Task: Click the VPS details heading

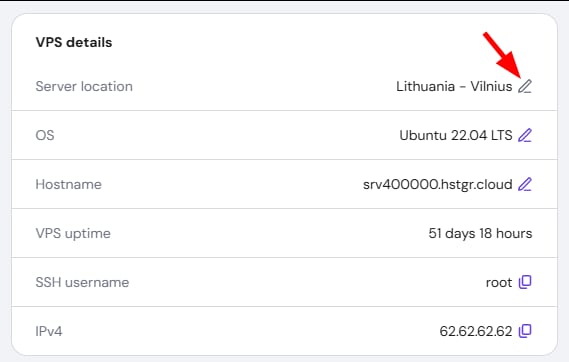Action: click(x=74, y=42)
